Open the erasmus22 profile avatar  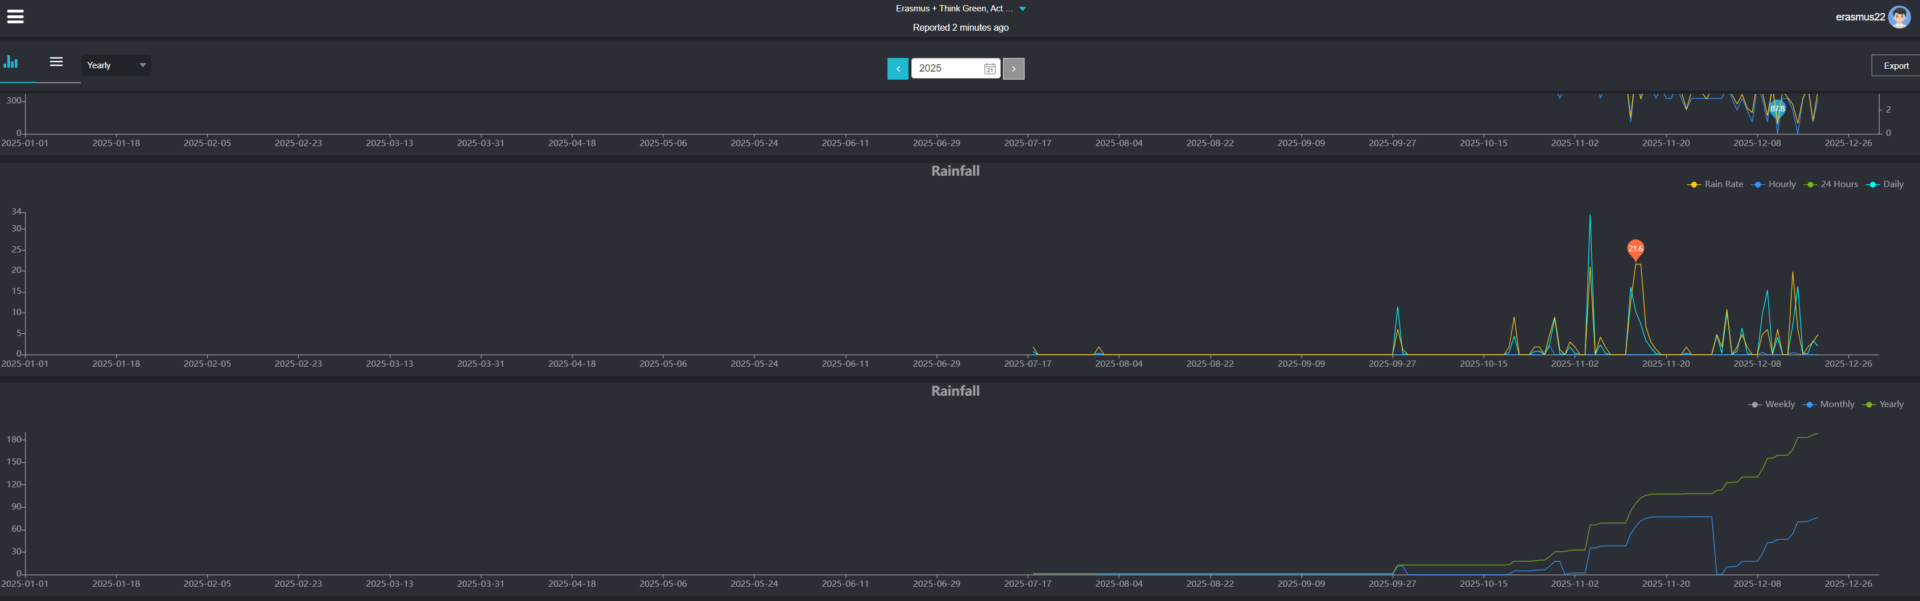(1898, 17)
